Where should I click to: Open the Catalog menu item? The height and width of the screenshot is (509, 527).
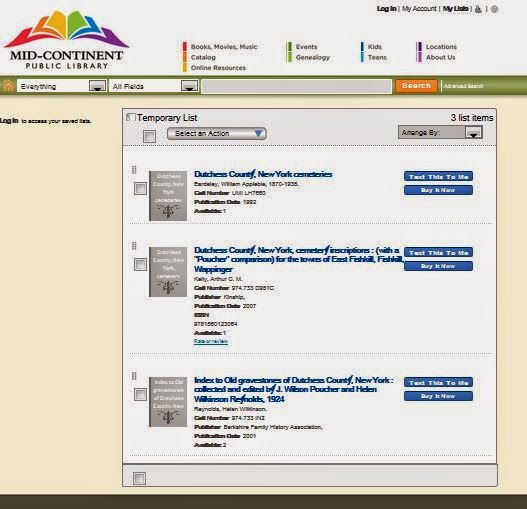(203, 57)
